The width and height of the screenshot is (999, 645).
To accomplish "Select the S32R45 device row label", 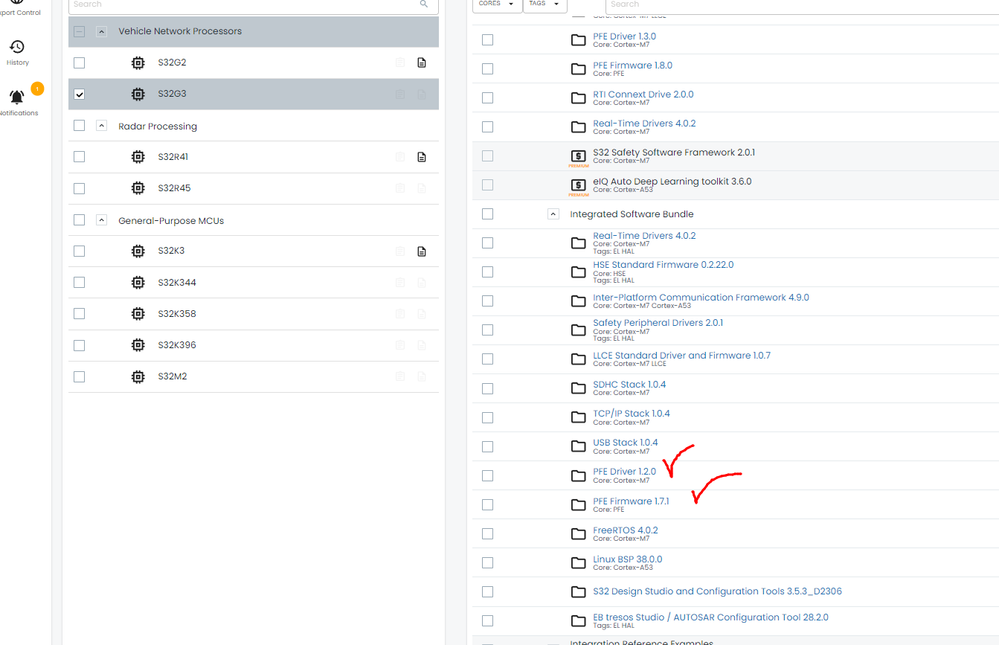I will pyautogui.click(x=174, y=188).
